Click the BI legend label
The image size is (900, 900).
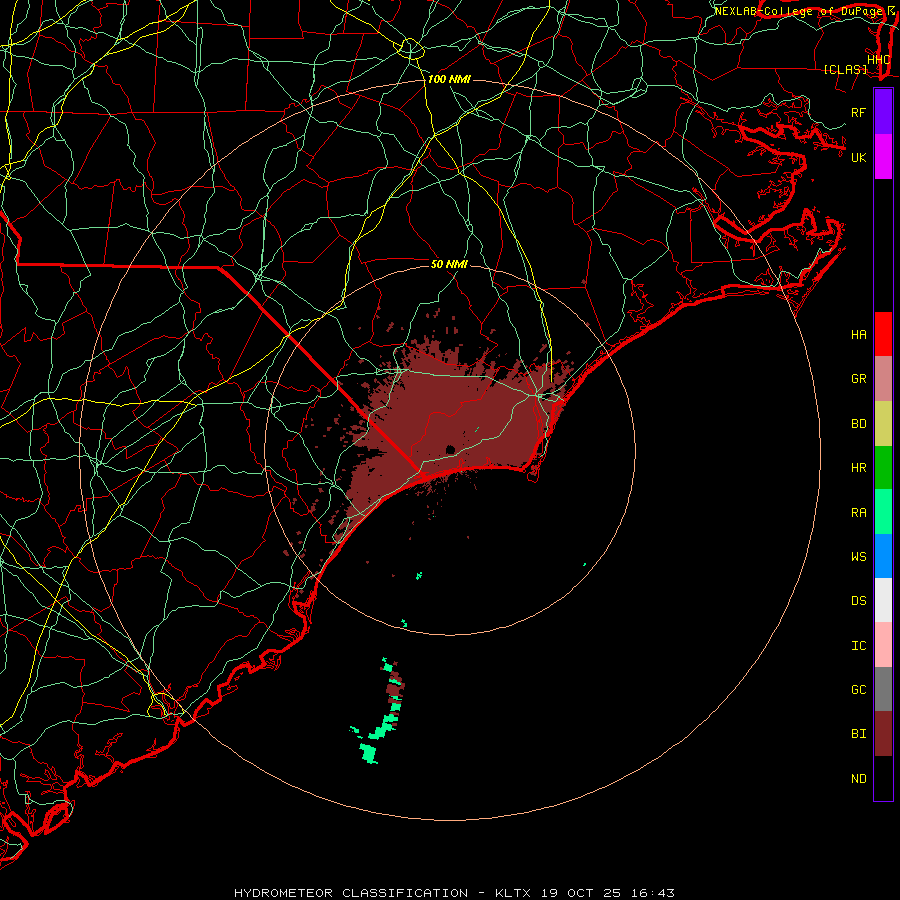pos(858,734)
